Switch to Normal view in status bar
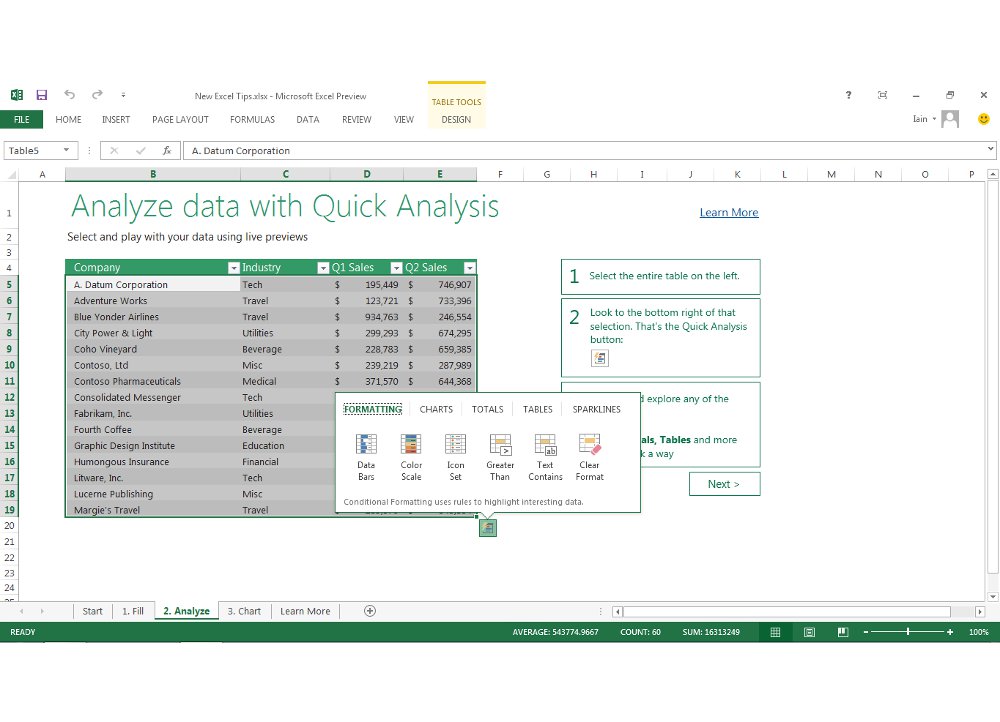Viewport: 1000px width, 722px height. pos(776,632)
